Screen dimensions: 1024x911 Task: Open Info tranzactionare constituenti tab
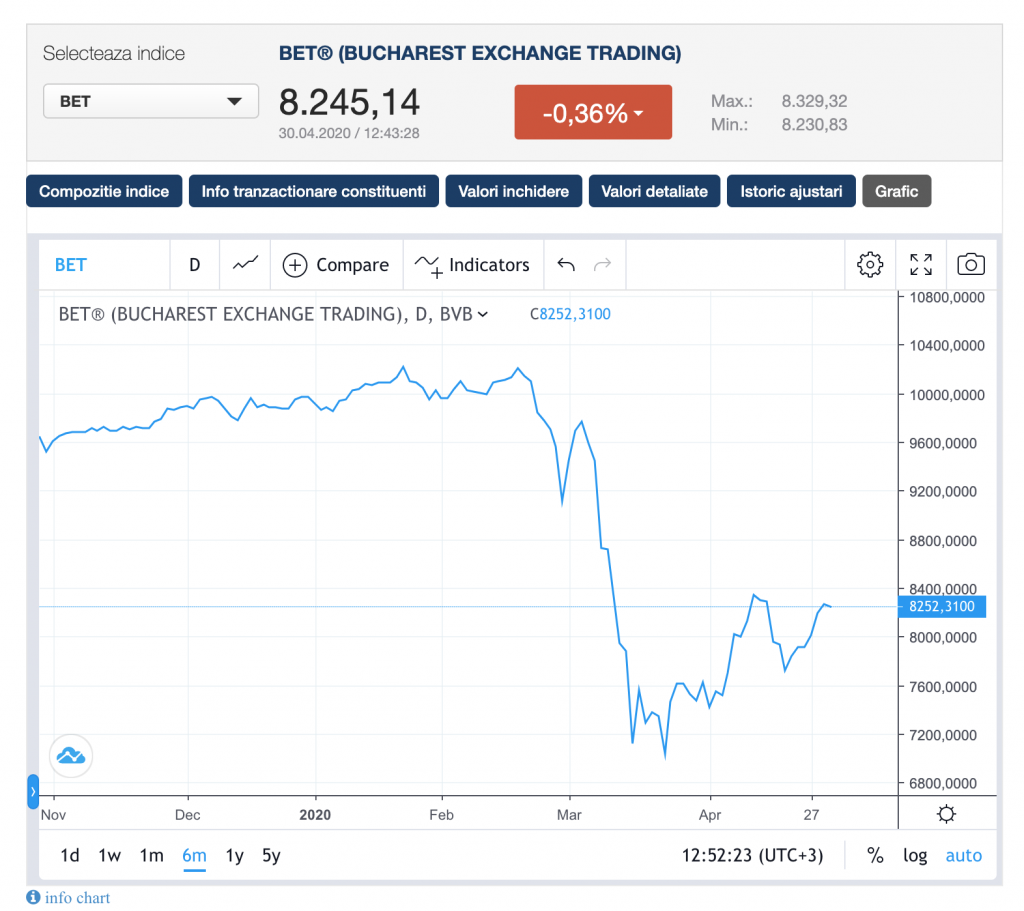click(313, 191)
